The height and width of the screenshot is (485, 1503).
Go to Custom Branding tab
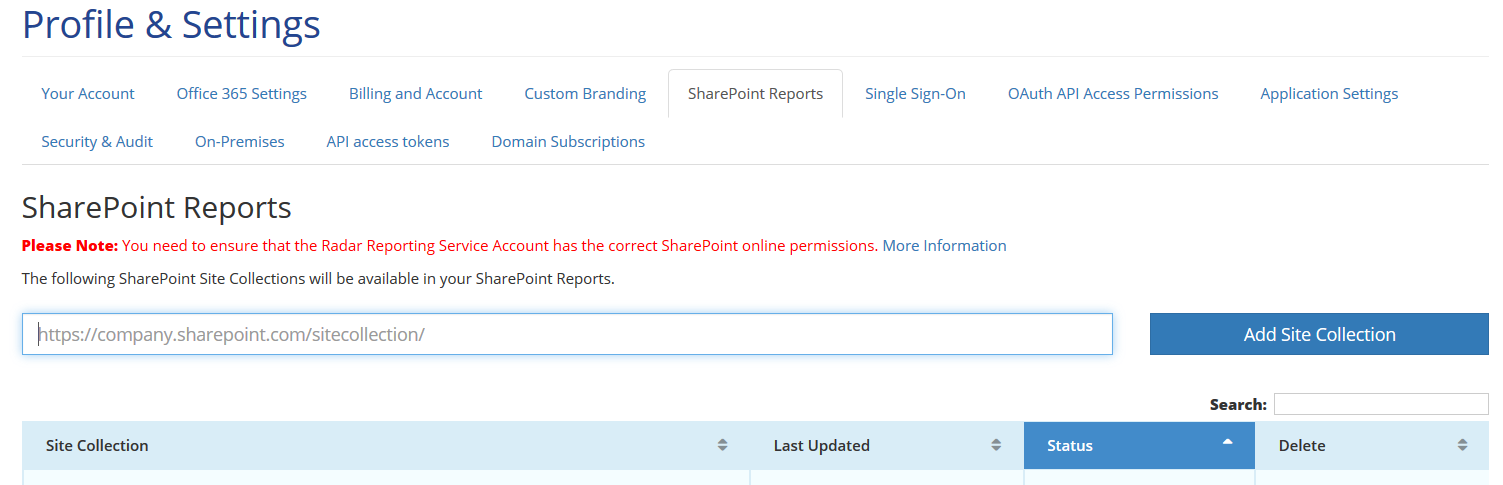click(585, 94)
